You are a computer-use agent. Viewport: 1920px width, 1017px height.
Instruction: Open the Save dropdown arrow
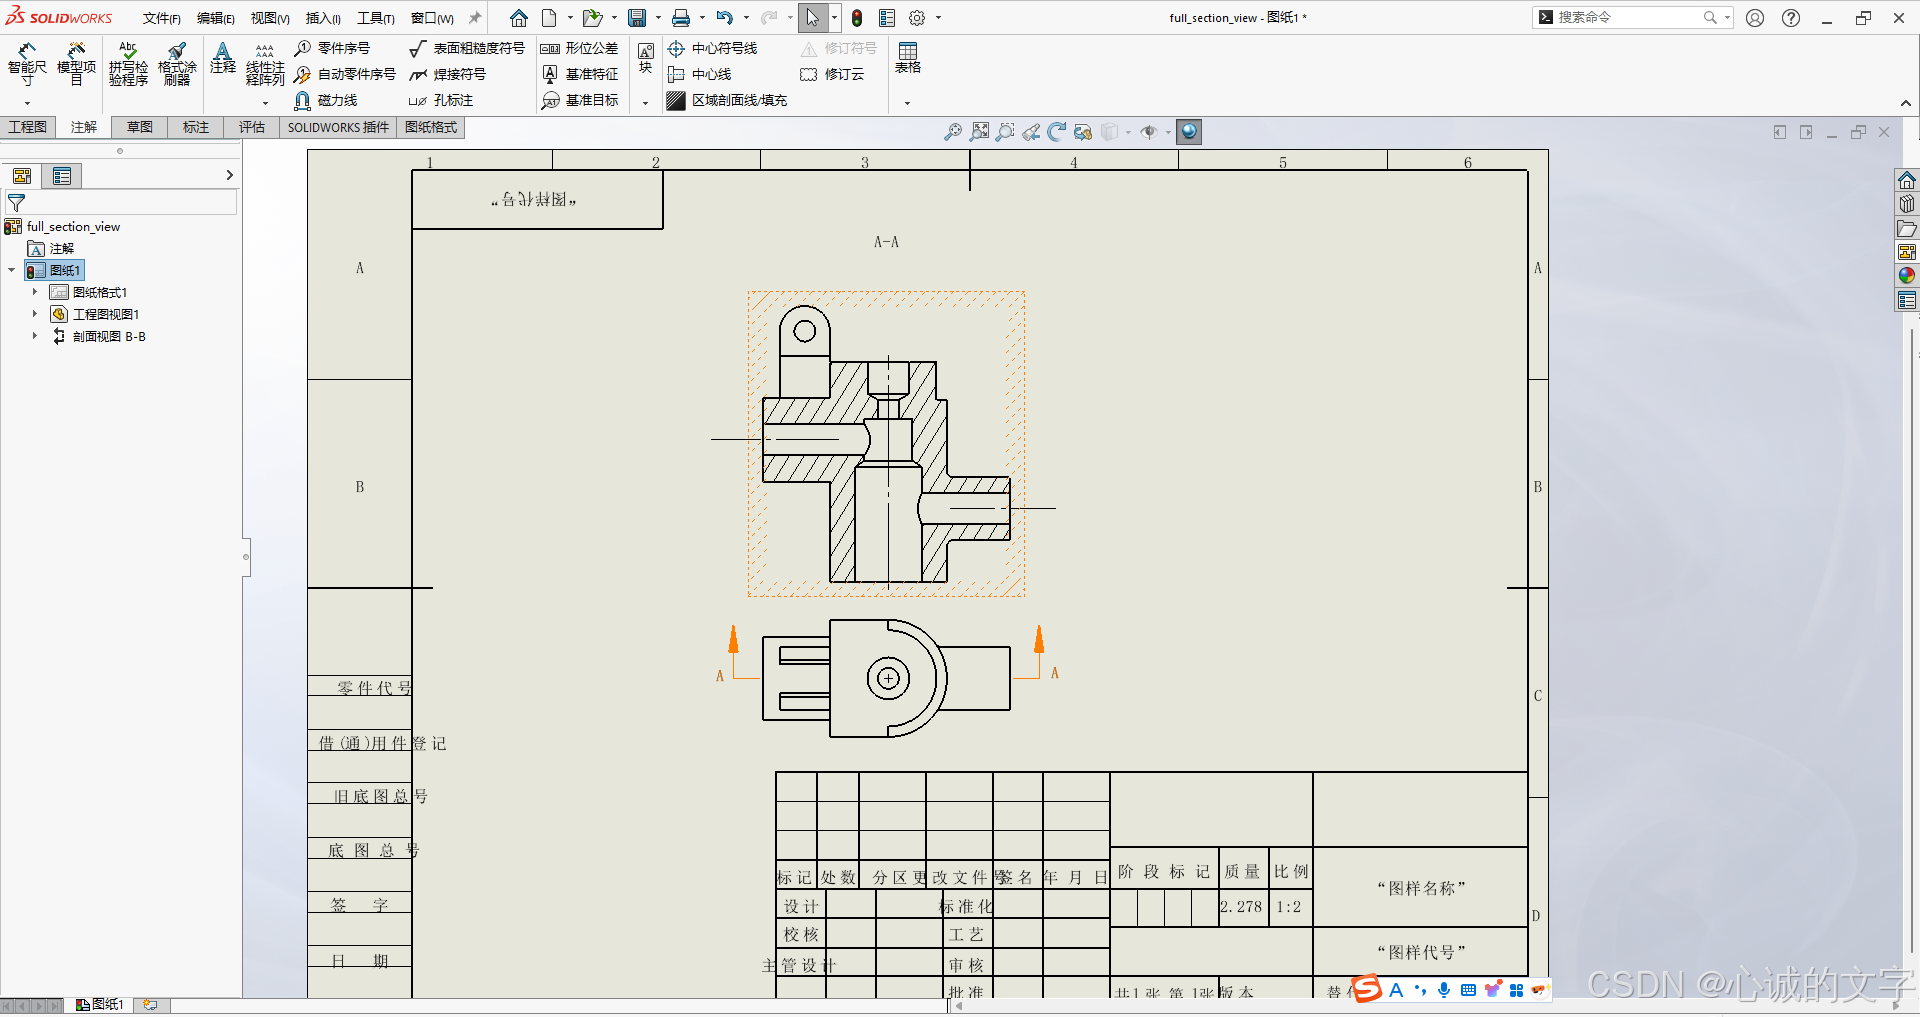click(x=658, y=18)
